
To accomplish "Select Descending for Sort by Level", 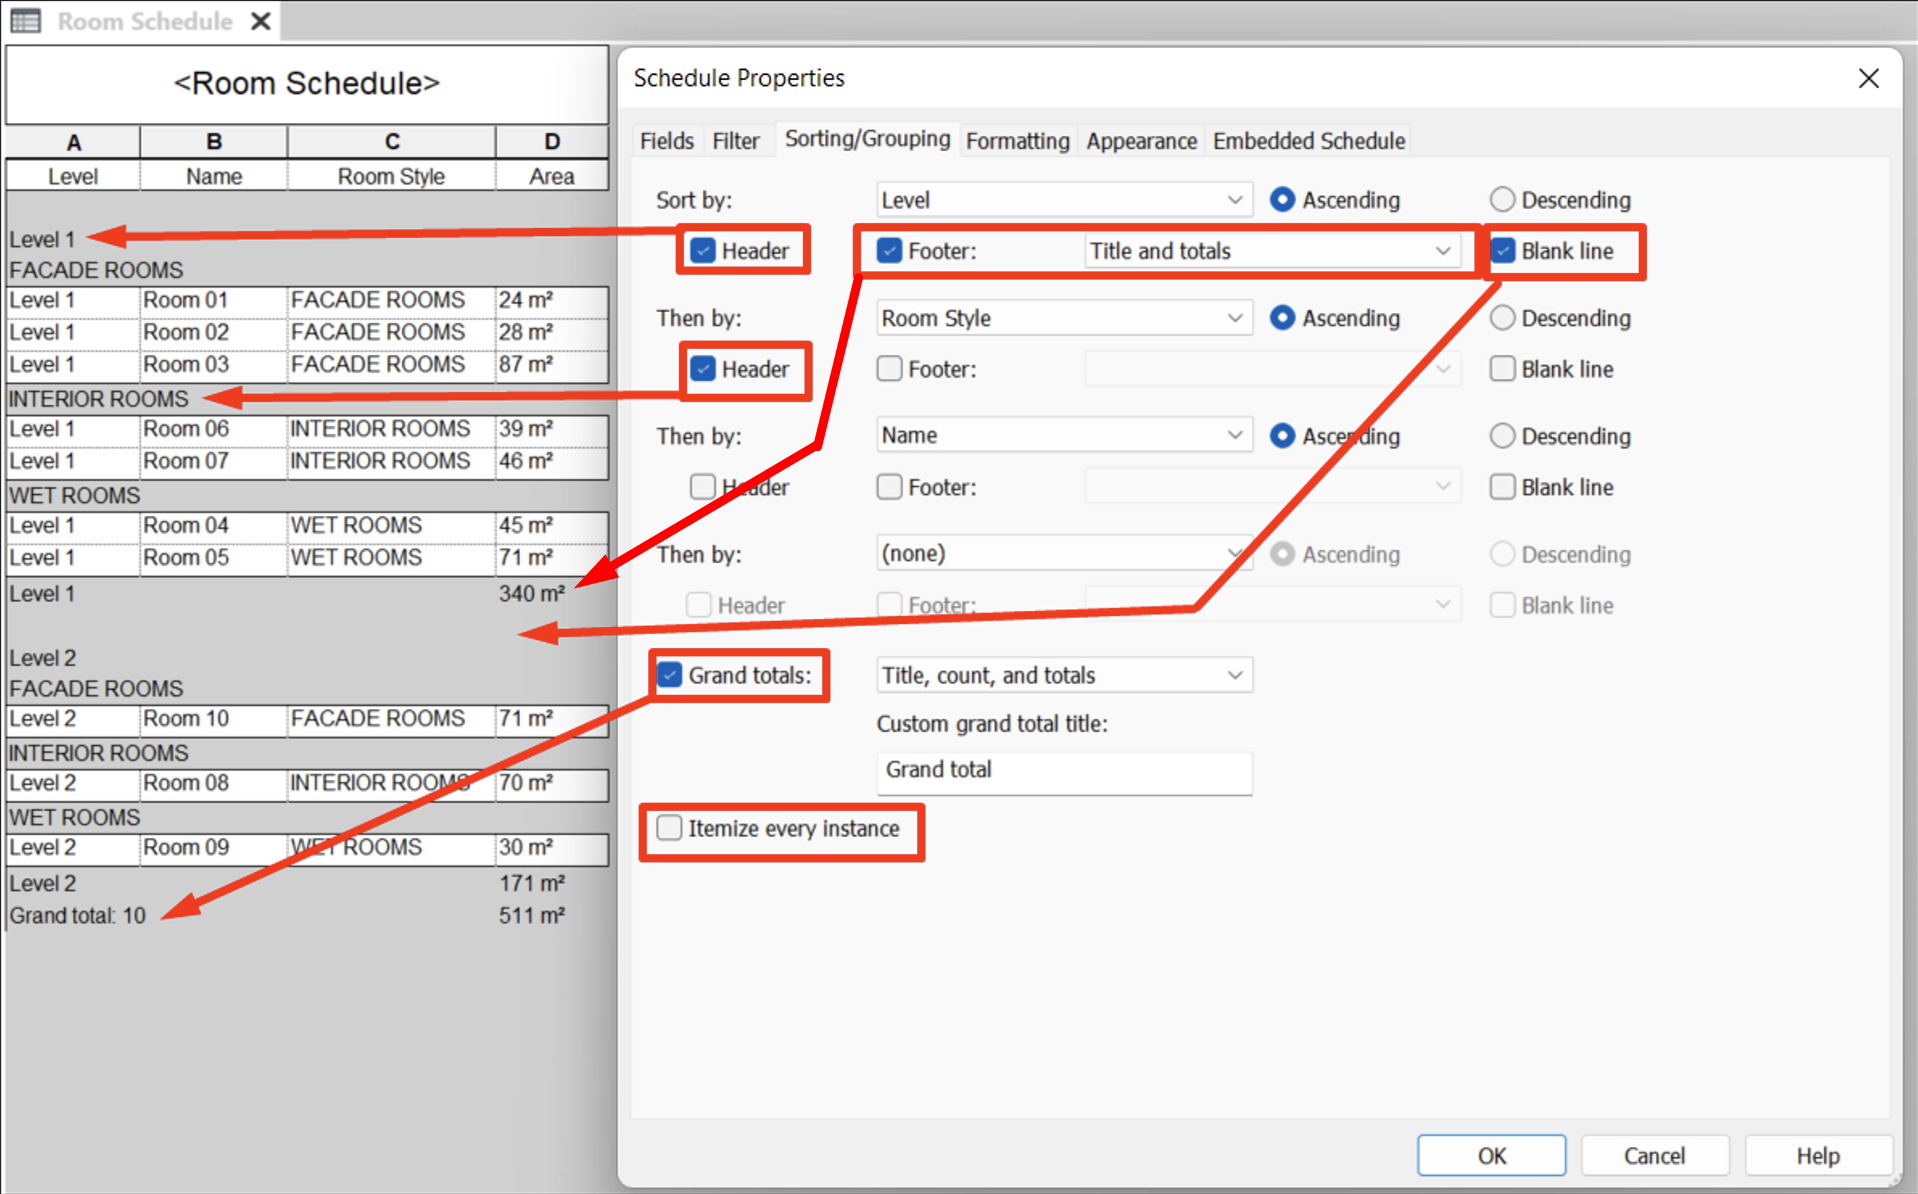I will (x=1502, y=200).
